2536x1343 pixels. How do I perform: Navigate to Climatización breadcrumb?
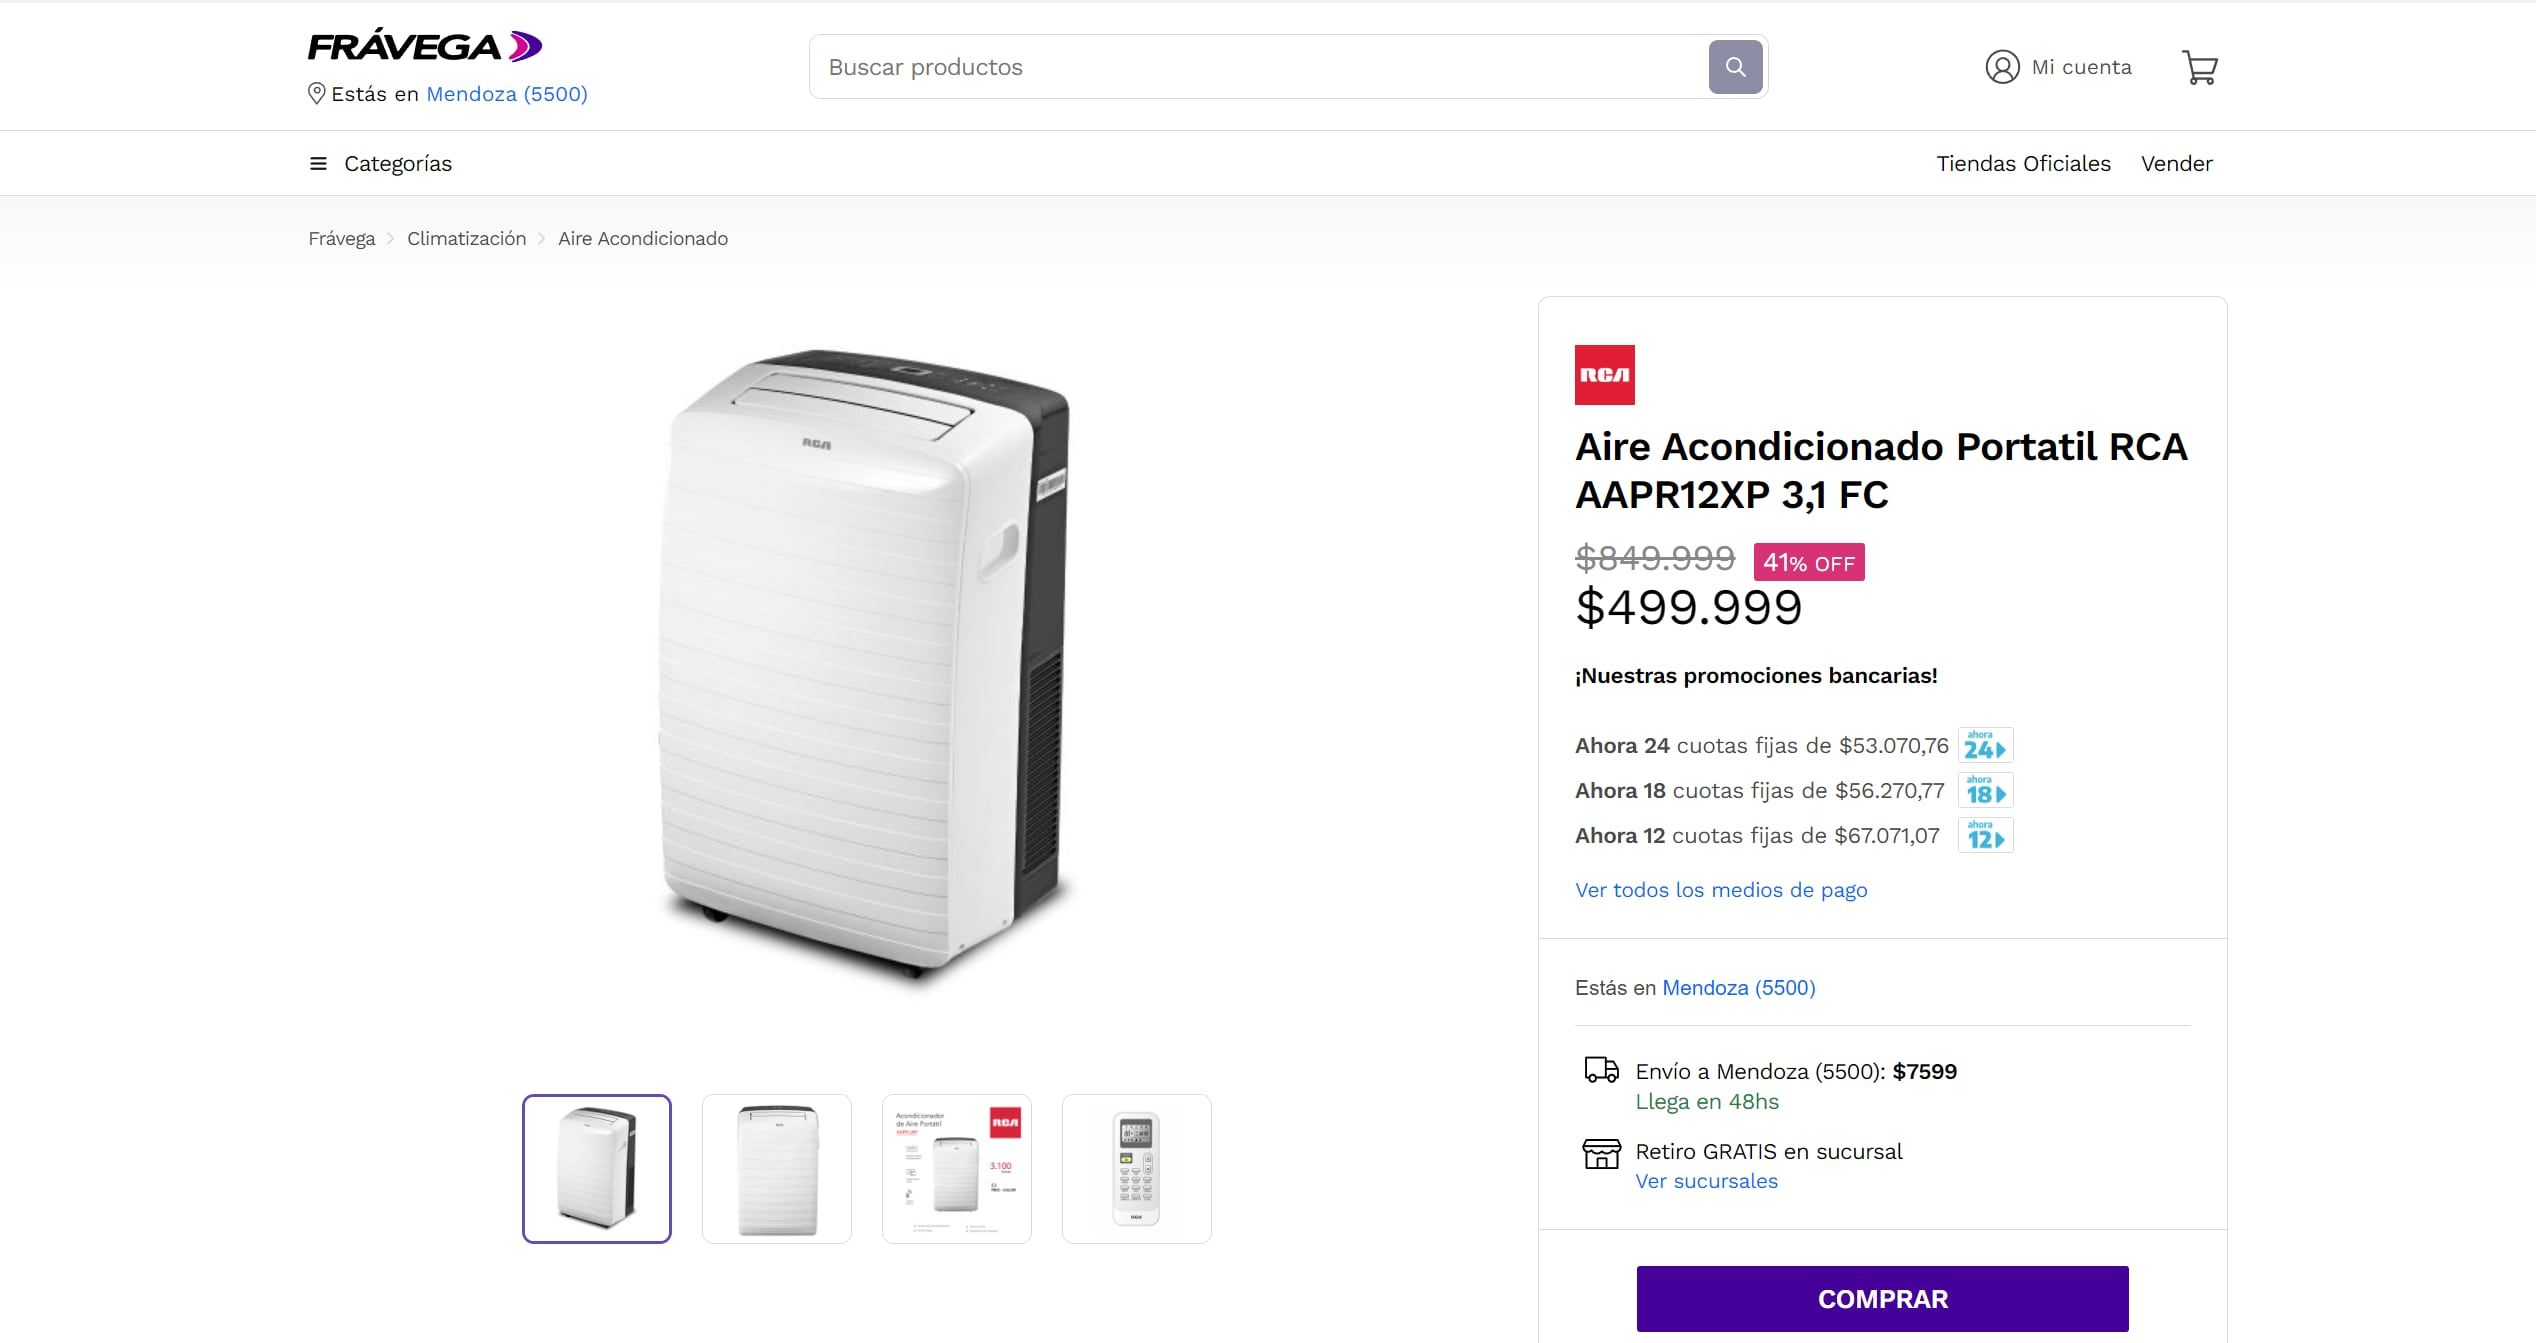pos(466,238)
